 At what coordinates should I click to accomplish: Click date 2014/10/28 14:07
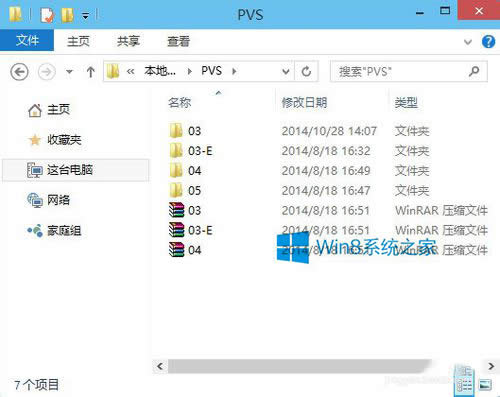click(329, 131)
